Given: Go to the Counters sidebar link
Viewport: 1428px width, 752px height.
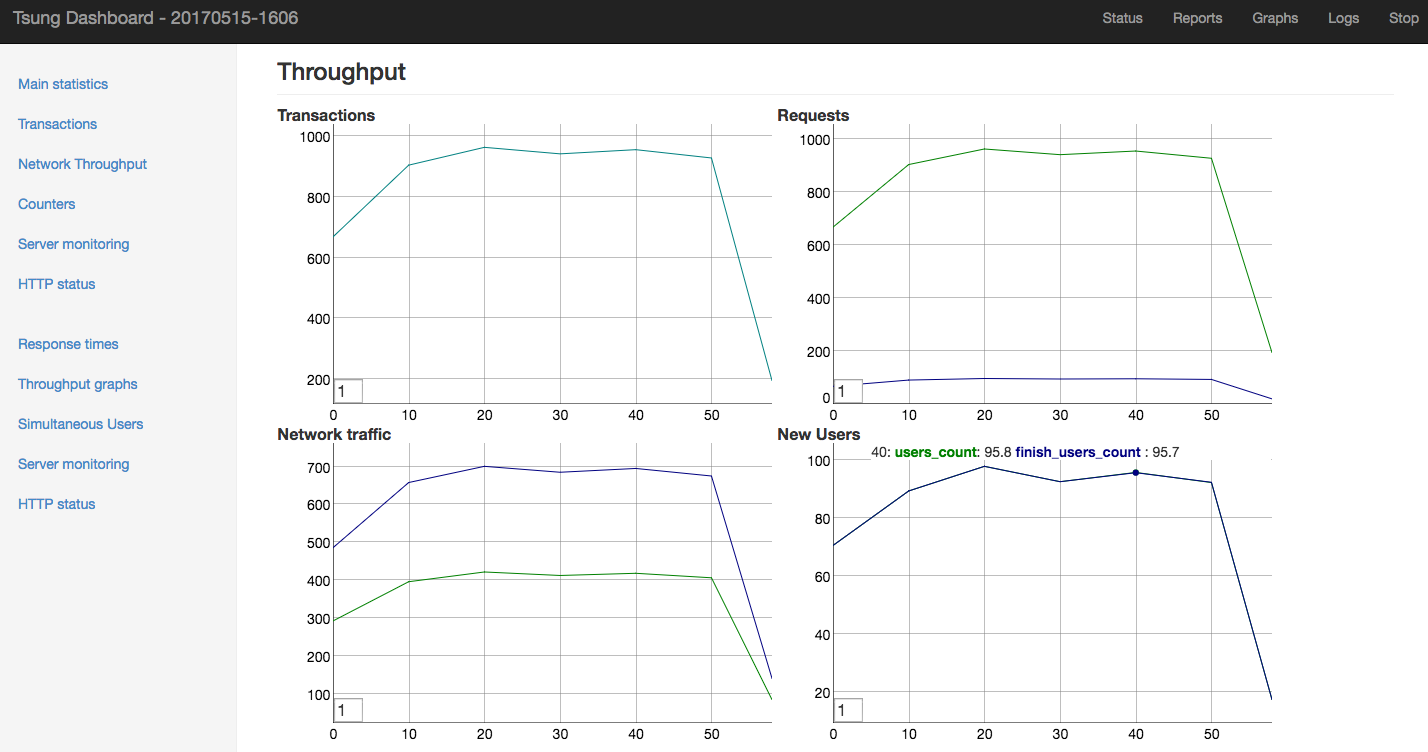Looking at the screenshot, I should 47,204.
